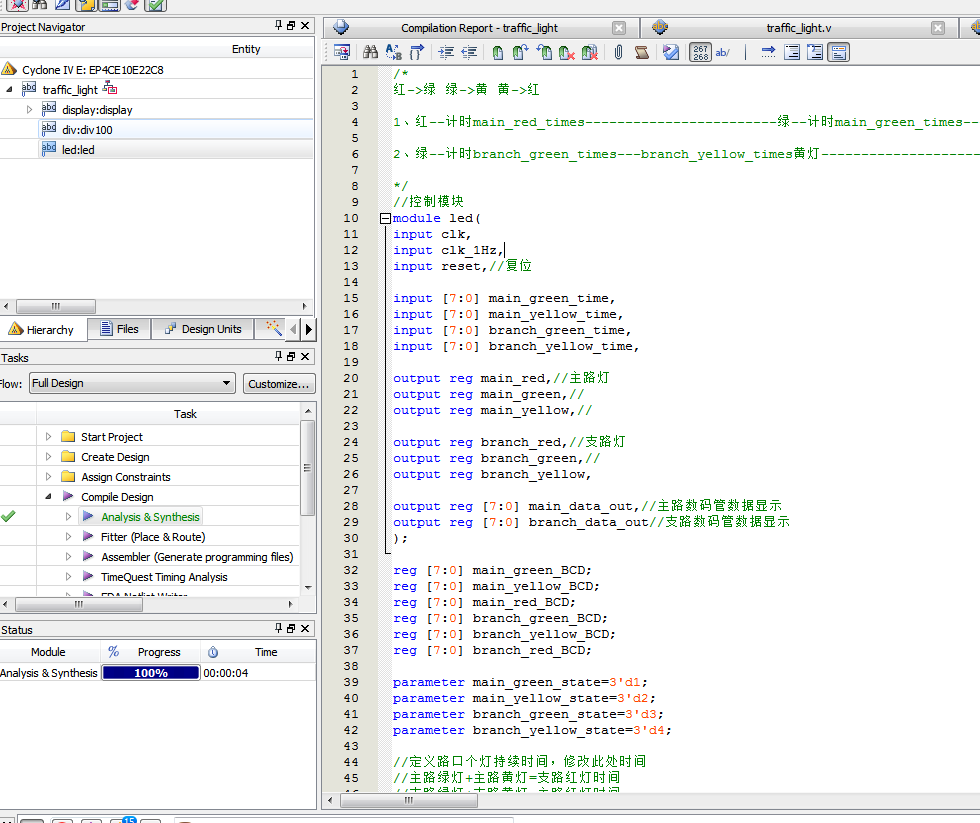Switch to the Files tab
Screen dimensions: 980x823
(x=119, y=329)
